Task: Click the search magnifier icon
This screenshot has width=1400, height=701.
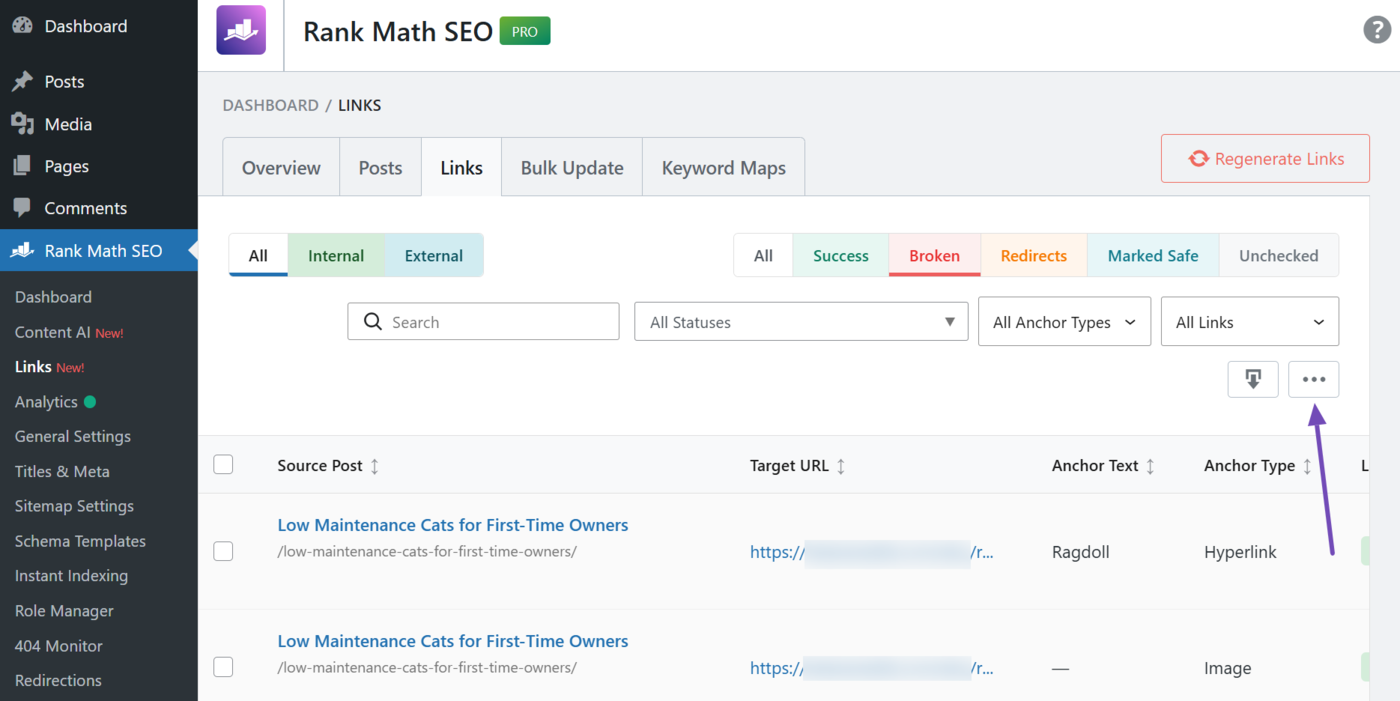Action: point(373,321)
